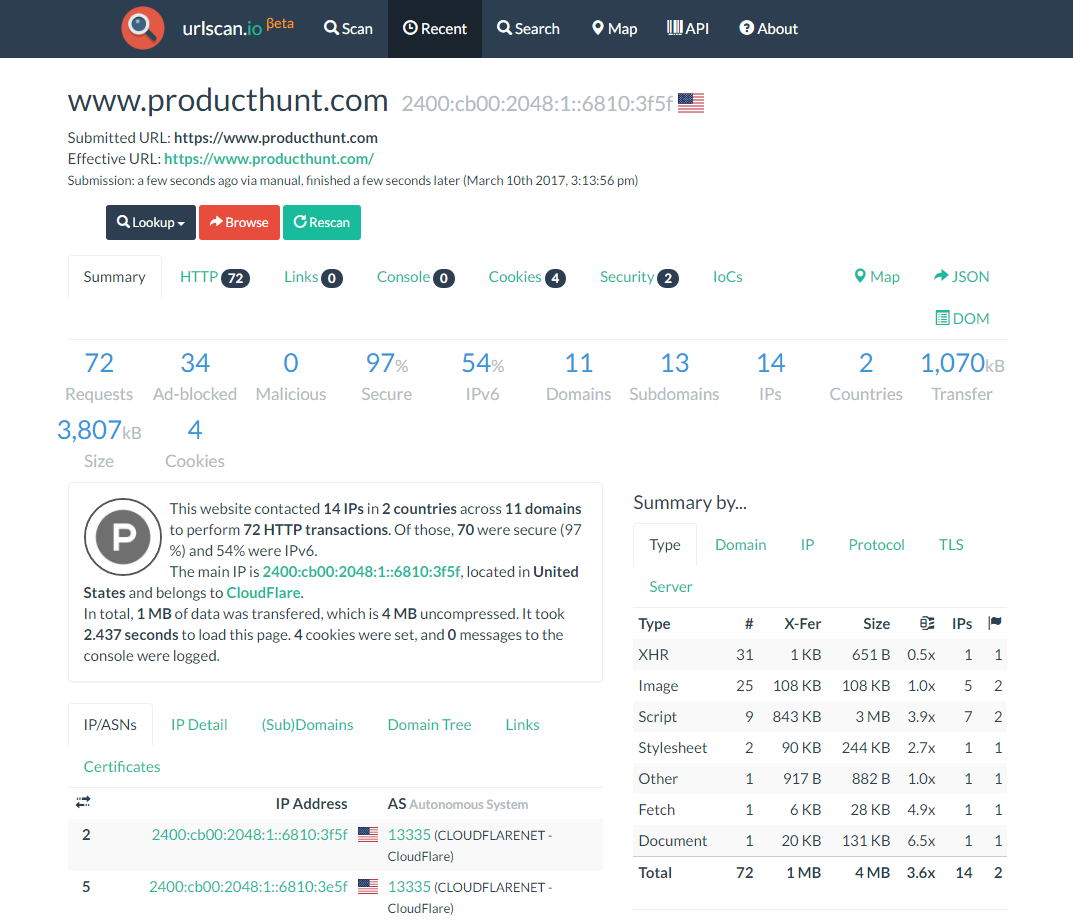Viewport: 1073px width, 920px height.
Task: Click the 1,070 kB Transfer statistic
Action: coord(961,376)
